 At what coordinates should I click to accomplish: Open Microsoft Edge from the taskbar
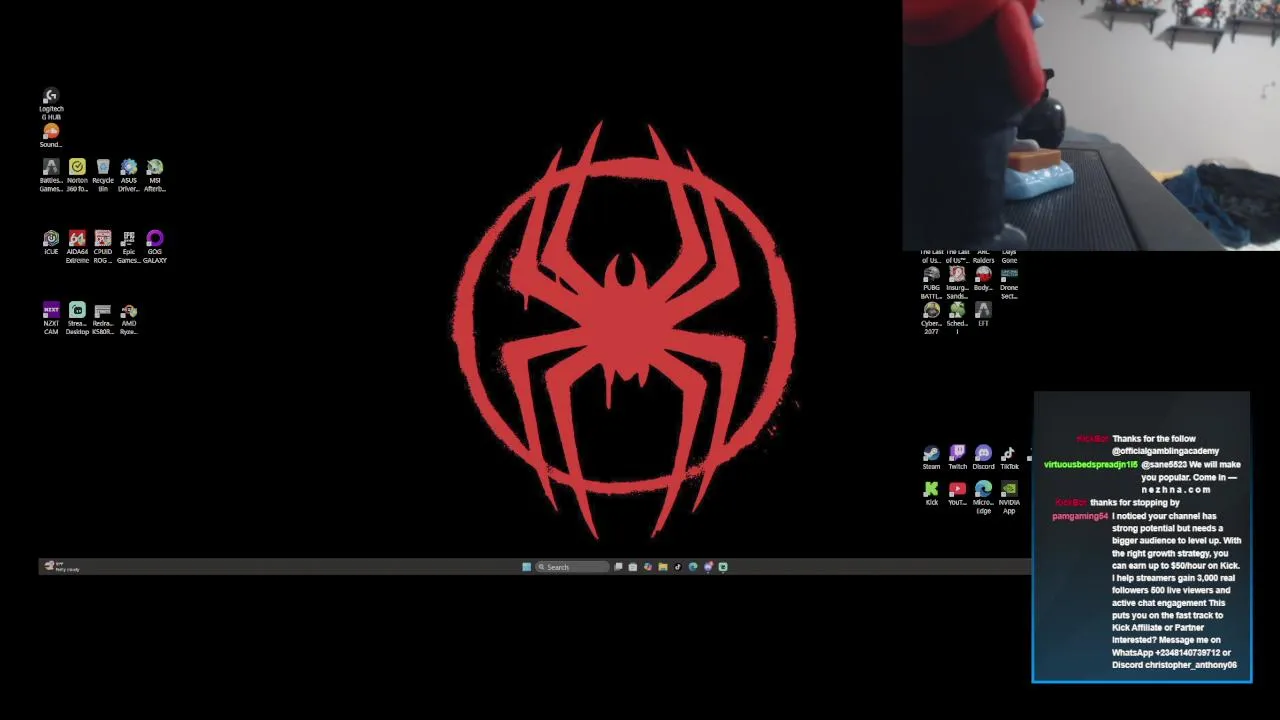[x=692, y=567]
